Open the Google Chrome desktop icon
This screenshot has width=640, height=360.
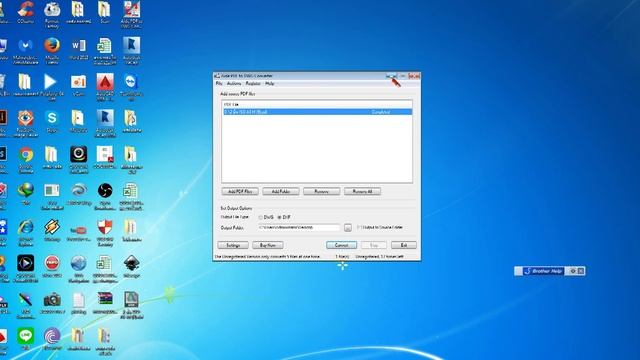pos(26,155)
